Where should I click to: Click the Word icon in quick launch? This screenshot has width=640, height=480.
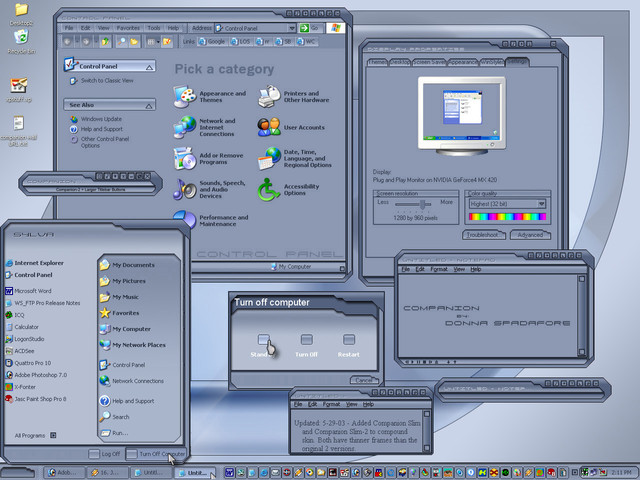click(229, 472)
